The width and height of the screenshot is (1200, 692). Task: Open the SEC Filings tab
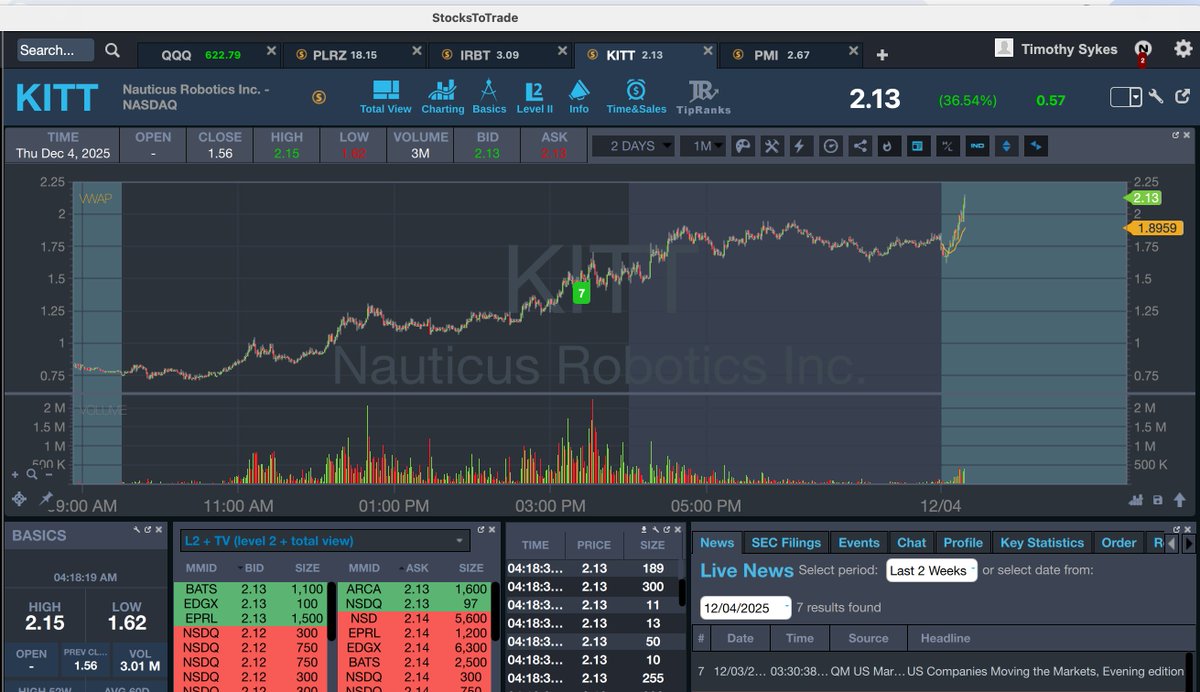785,543
